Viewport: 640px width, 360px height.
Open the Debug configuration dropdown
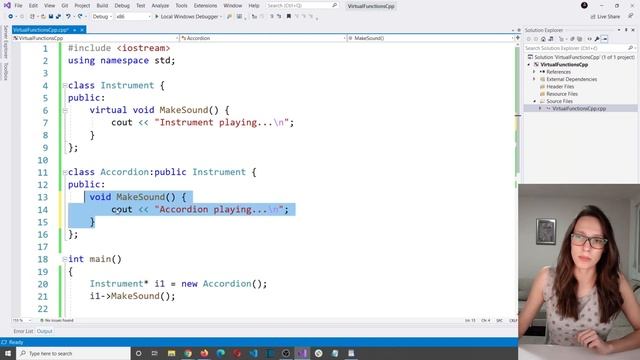click(102, 17)
